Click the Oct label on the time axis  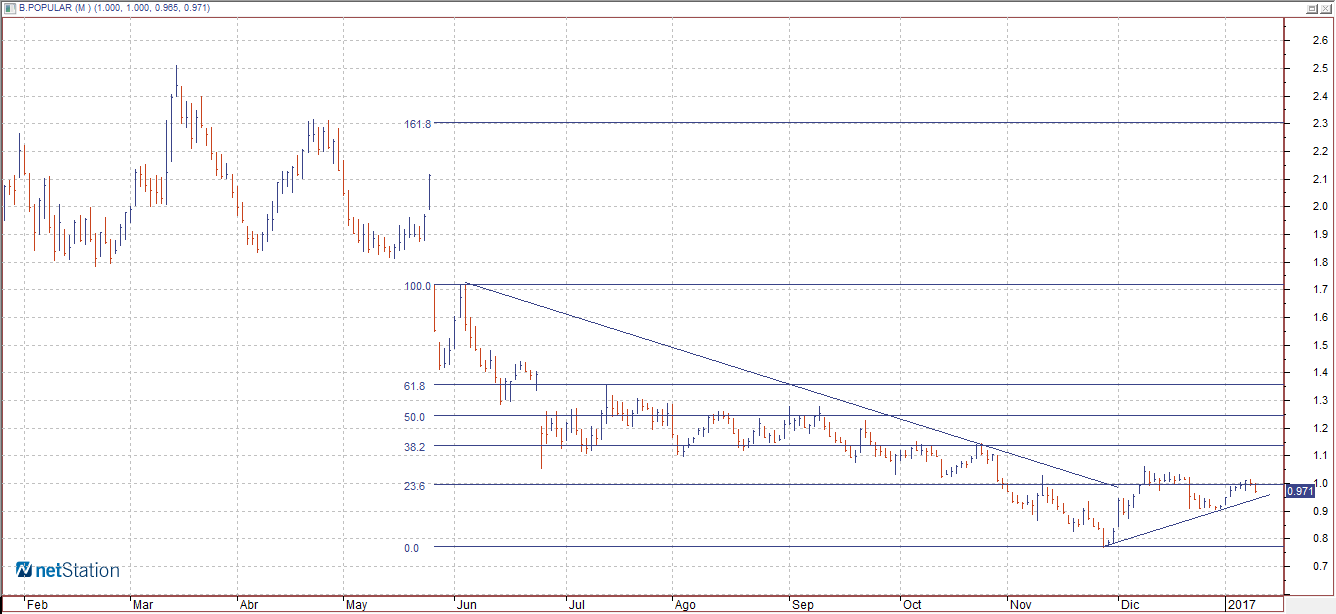coord(912,605)
